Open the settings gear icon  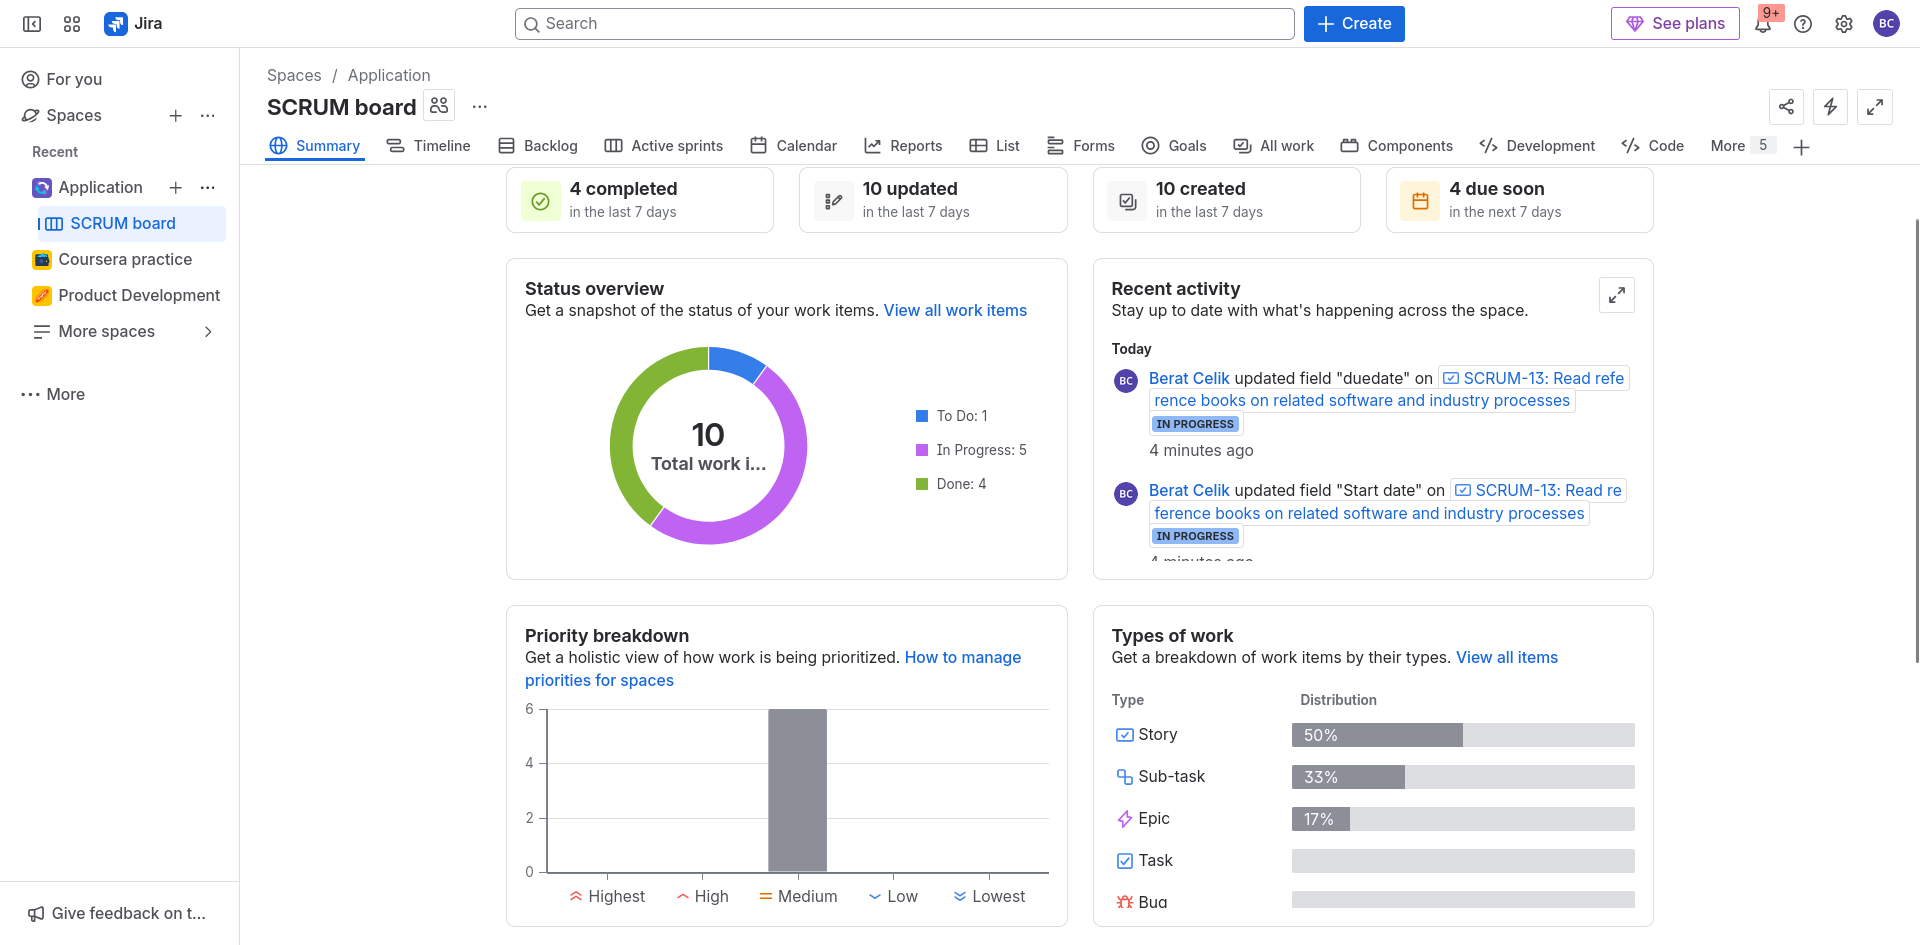1844,24
